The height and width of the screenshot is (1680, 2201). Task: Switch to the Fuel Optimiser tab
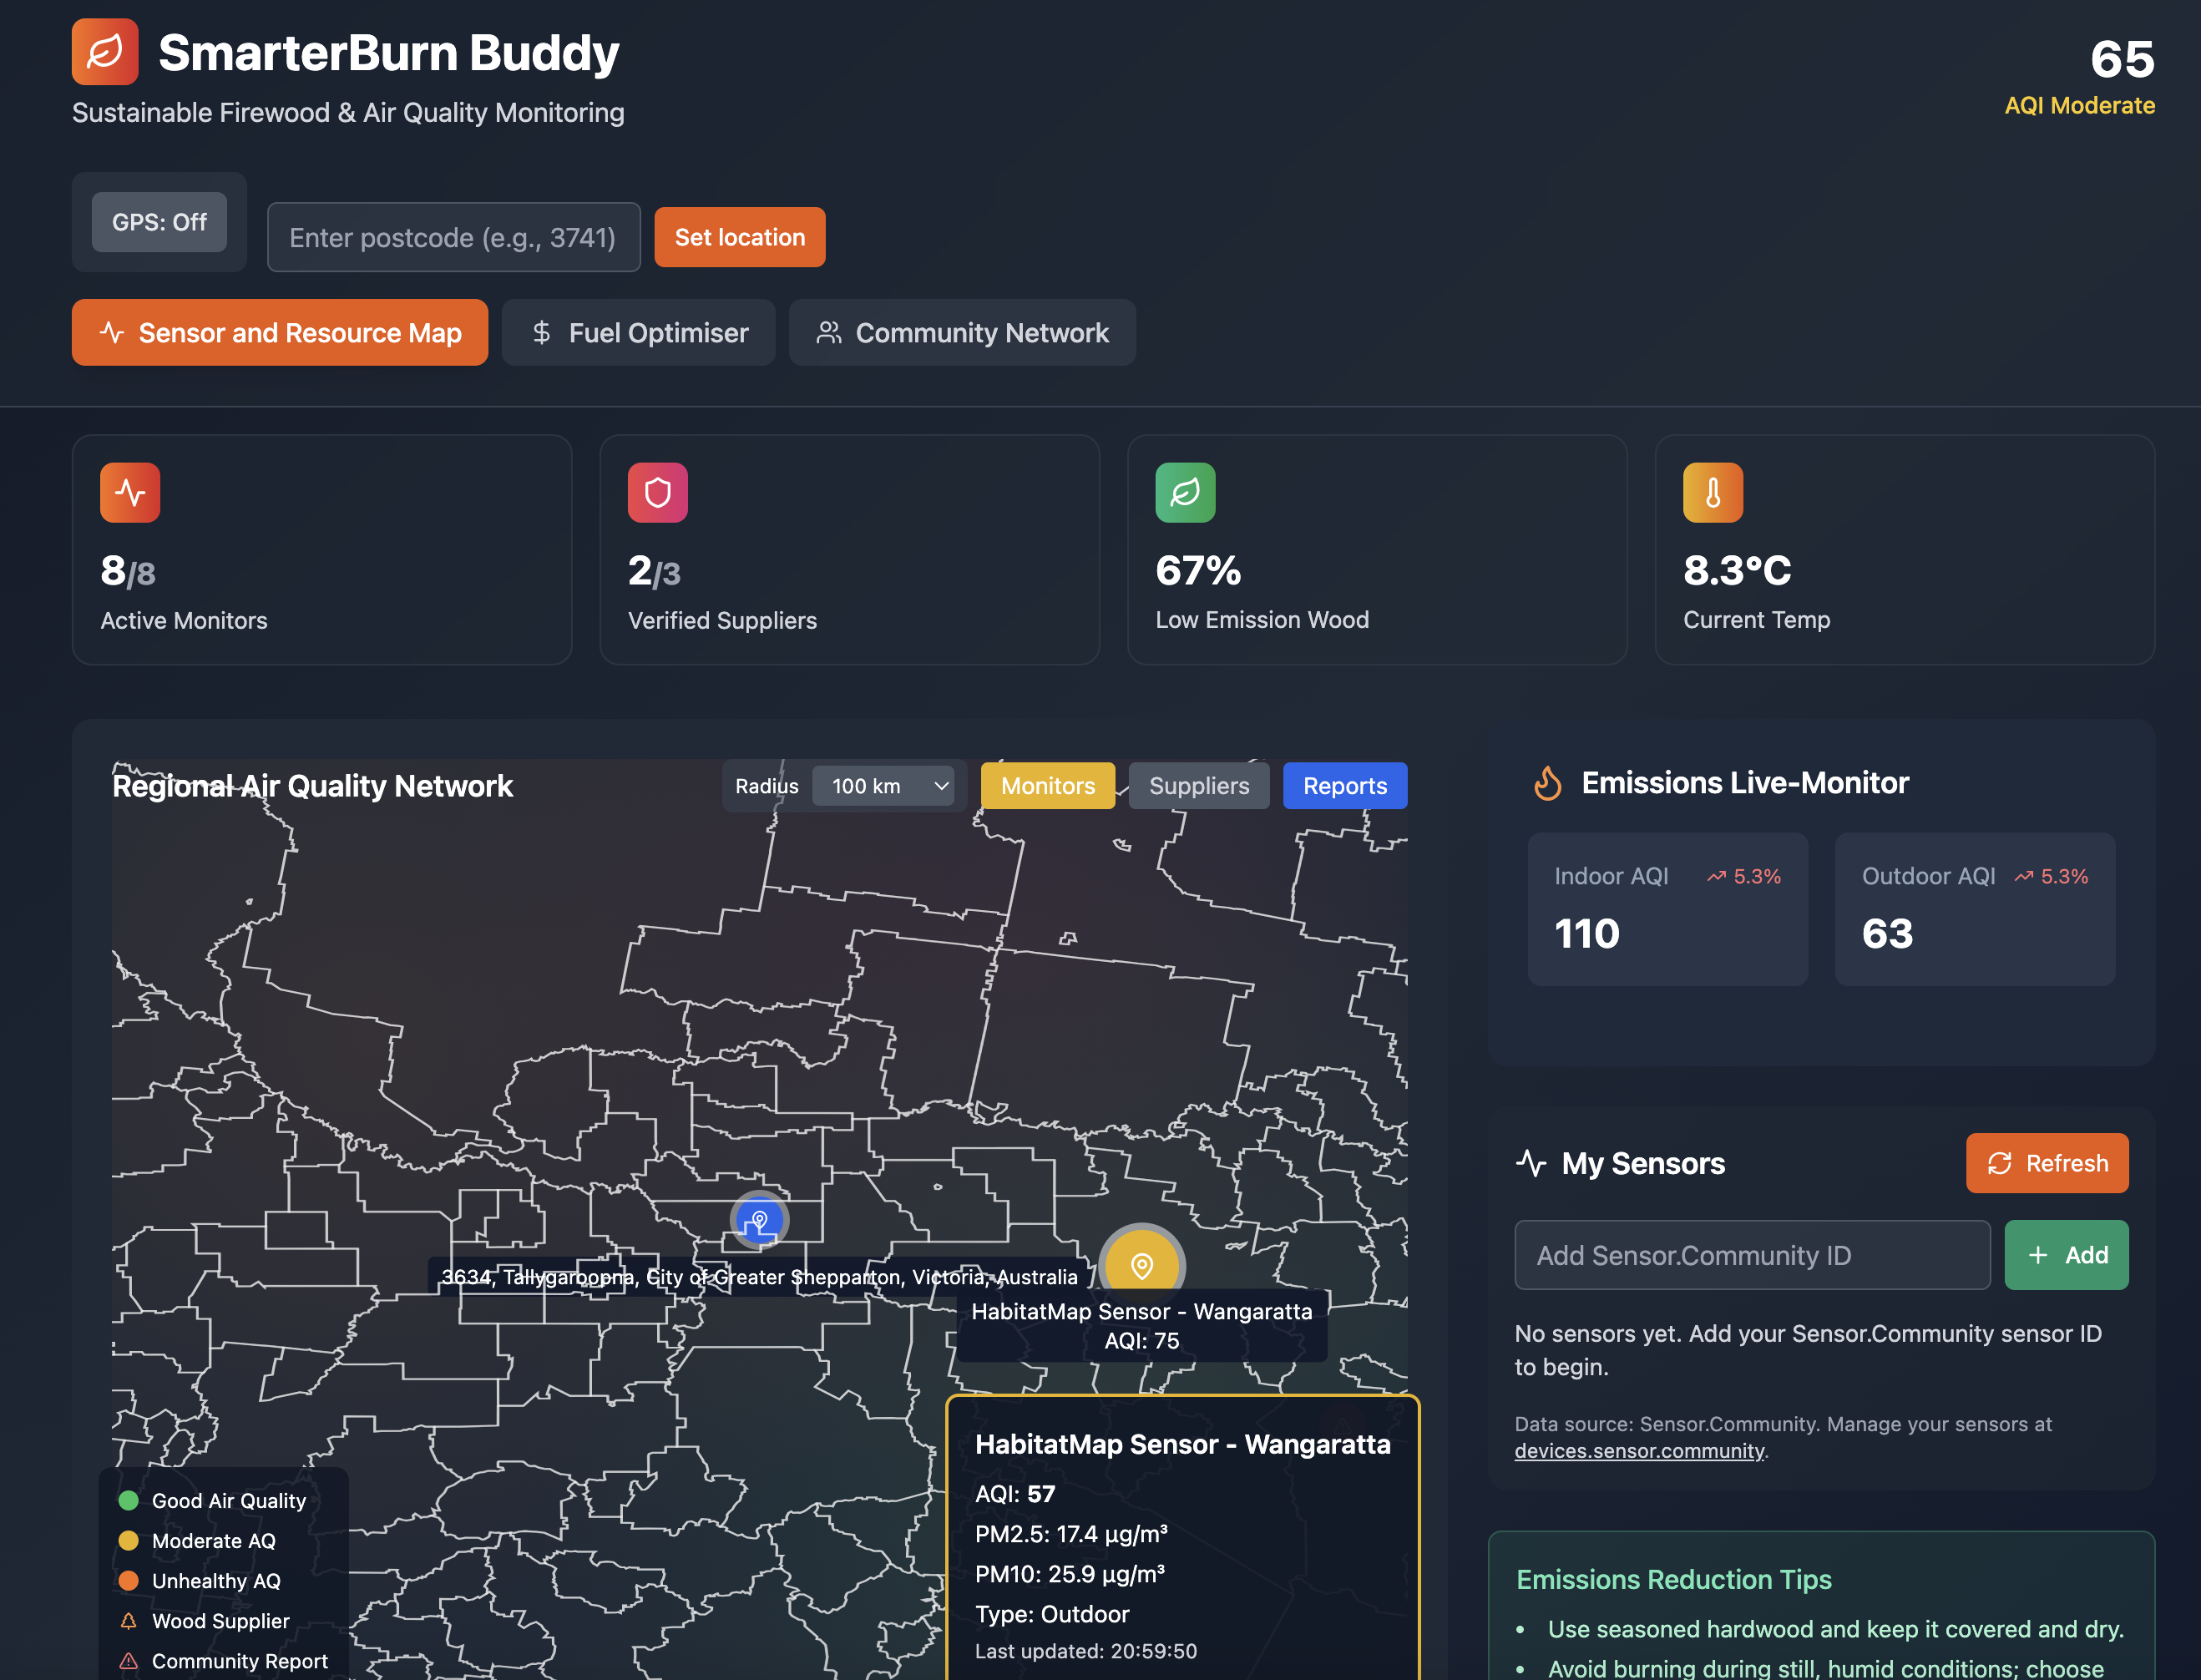(x=638, y=333)
